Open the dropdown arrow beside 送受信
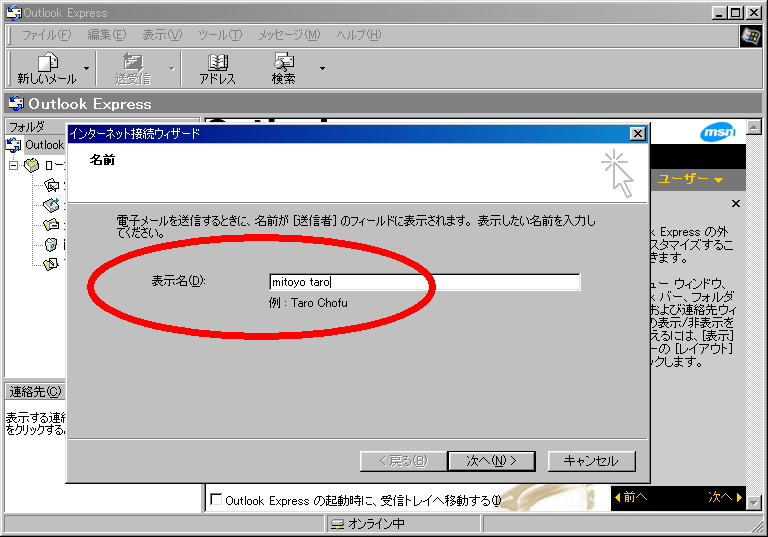This screenshot has height=537, width=768. point(172,69)
